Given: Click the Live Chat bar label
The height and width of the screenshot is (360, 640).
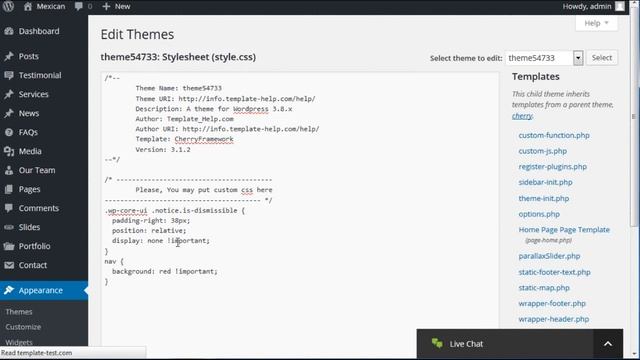Looking at the screenshot, I should pyautogui.click(x=466, y=344).
